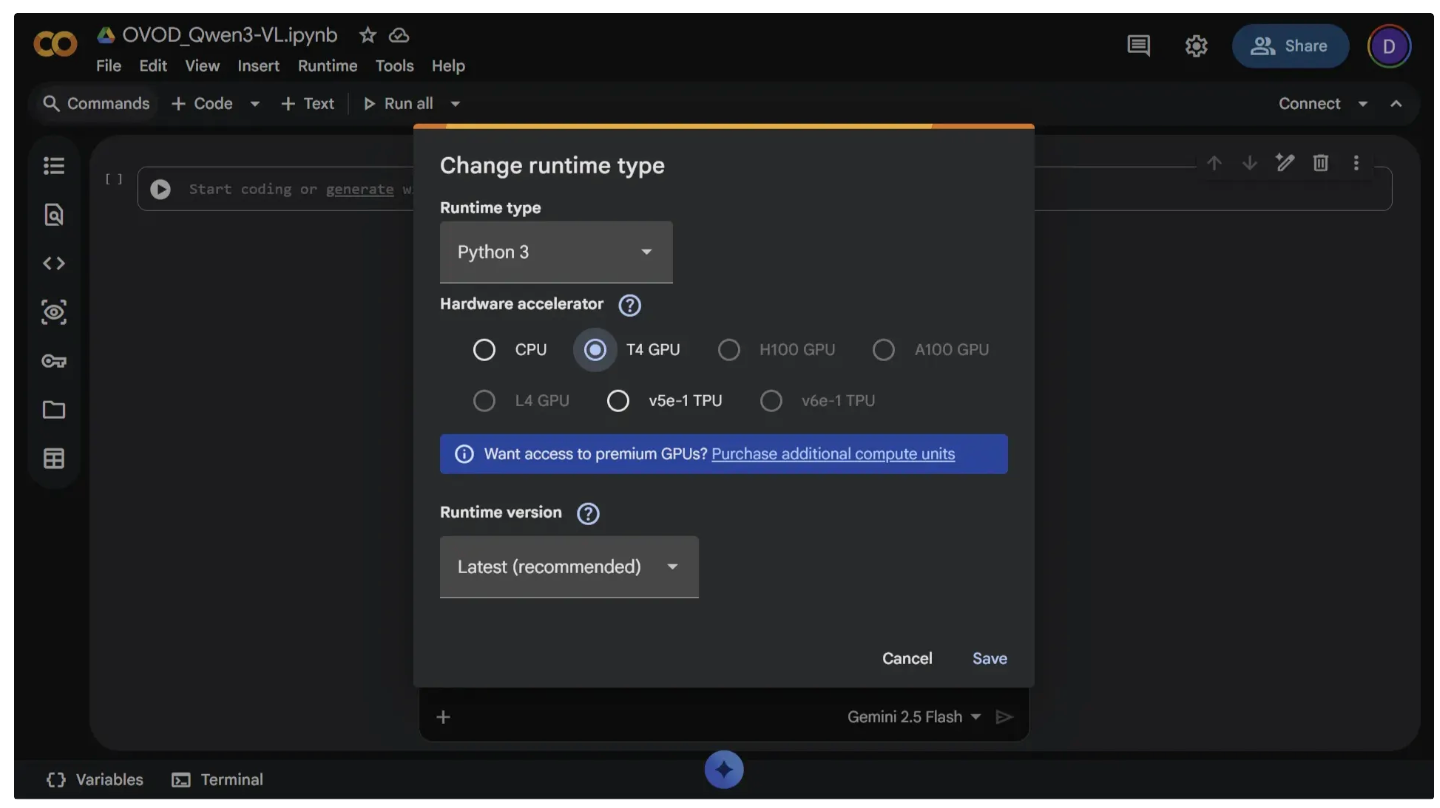The height and width of the screenshot is (808, 1440).
Task: Open the Runtime version dropdown
Action: pos(568,567)
